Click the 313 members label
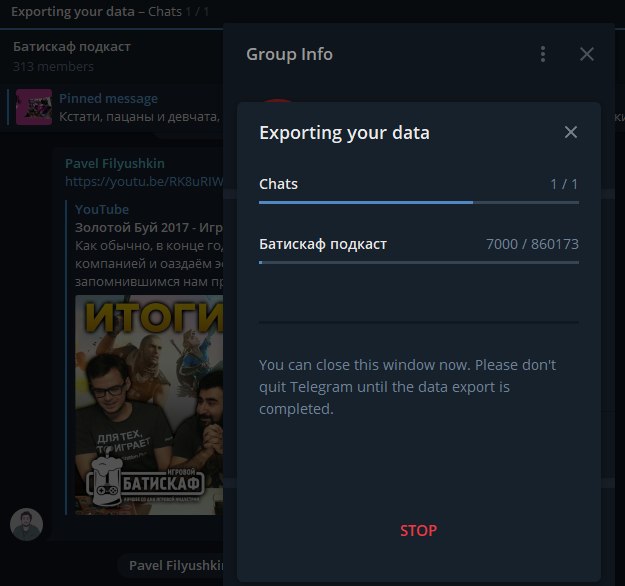 [53, 67]
